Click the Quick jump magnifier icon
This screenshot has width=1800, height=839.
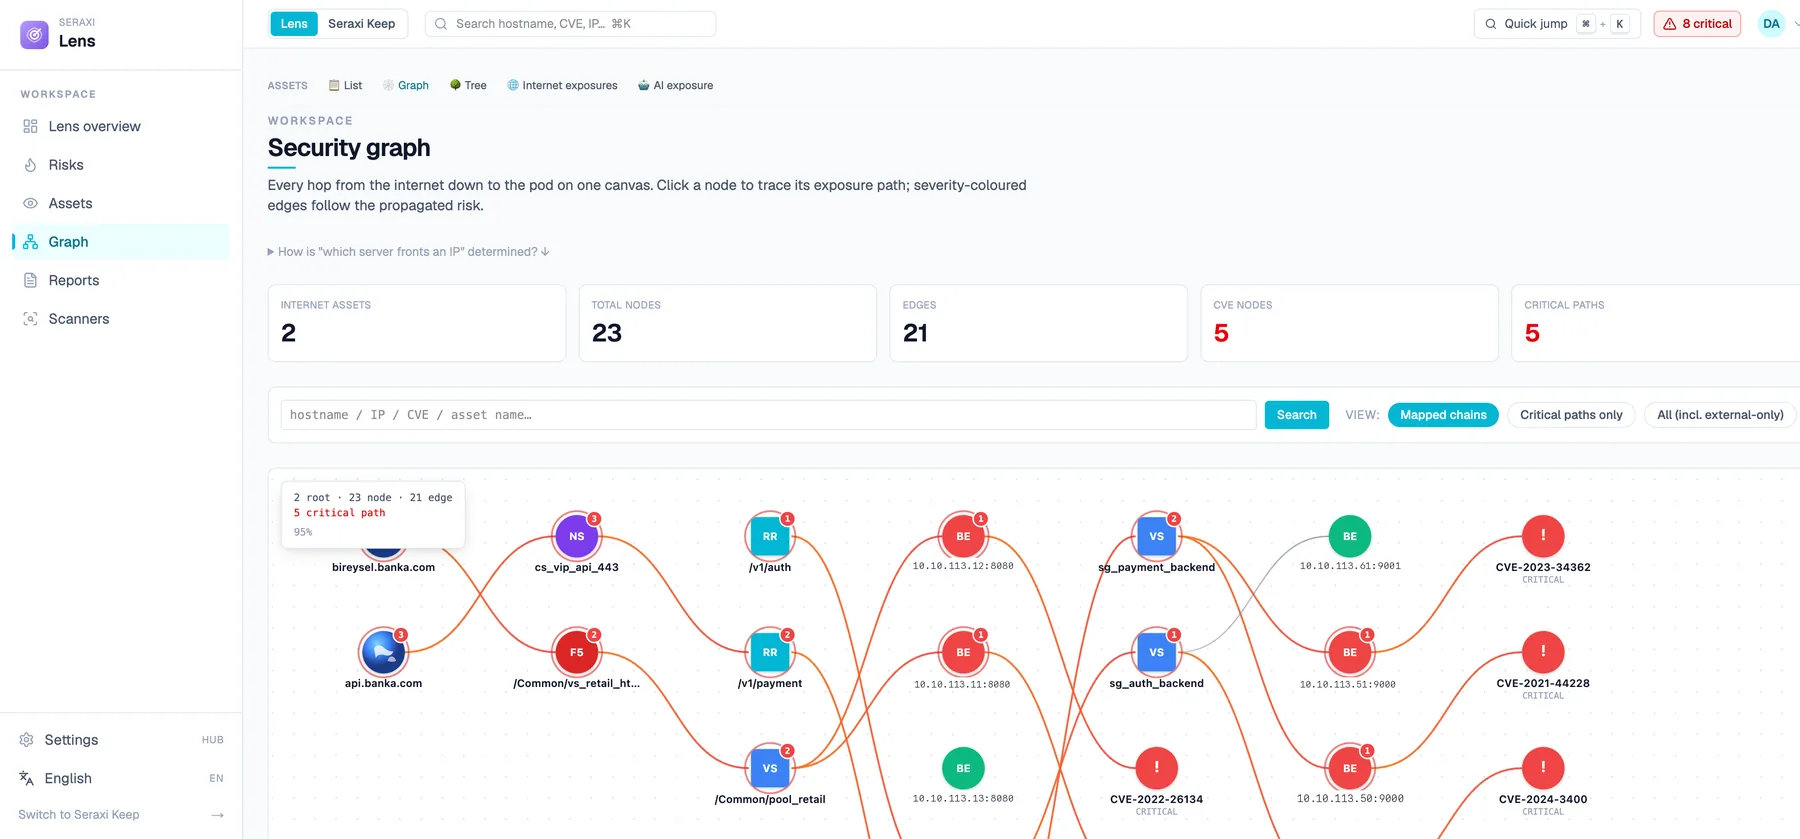pyautogui.click(x=1490, y=24)
